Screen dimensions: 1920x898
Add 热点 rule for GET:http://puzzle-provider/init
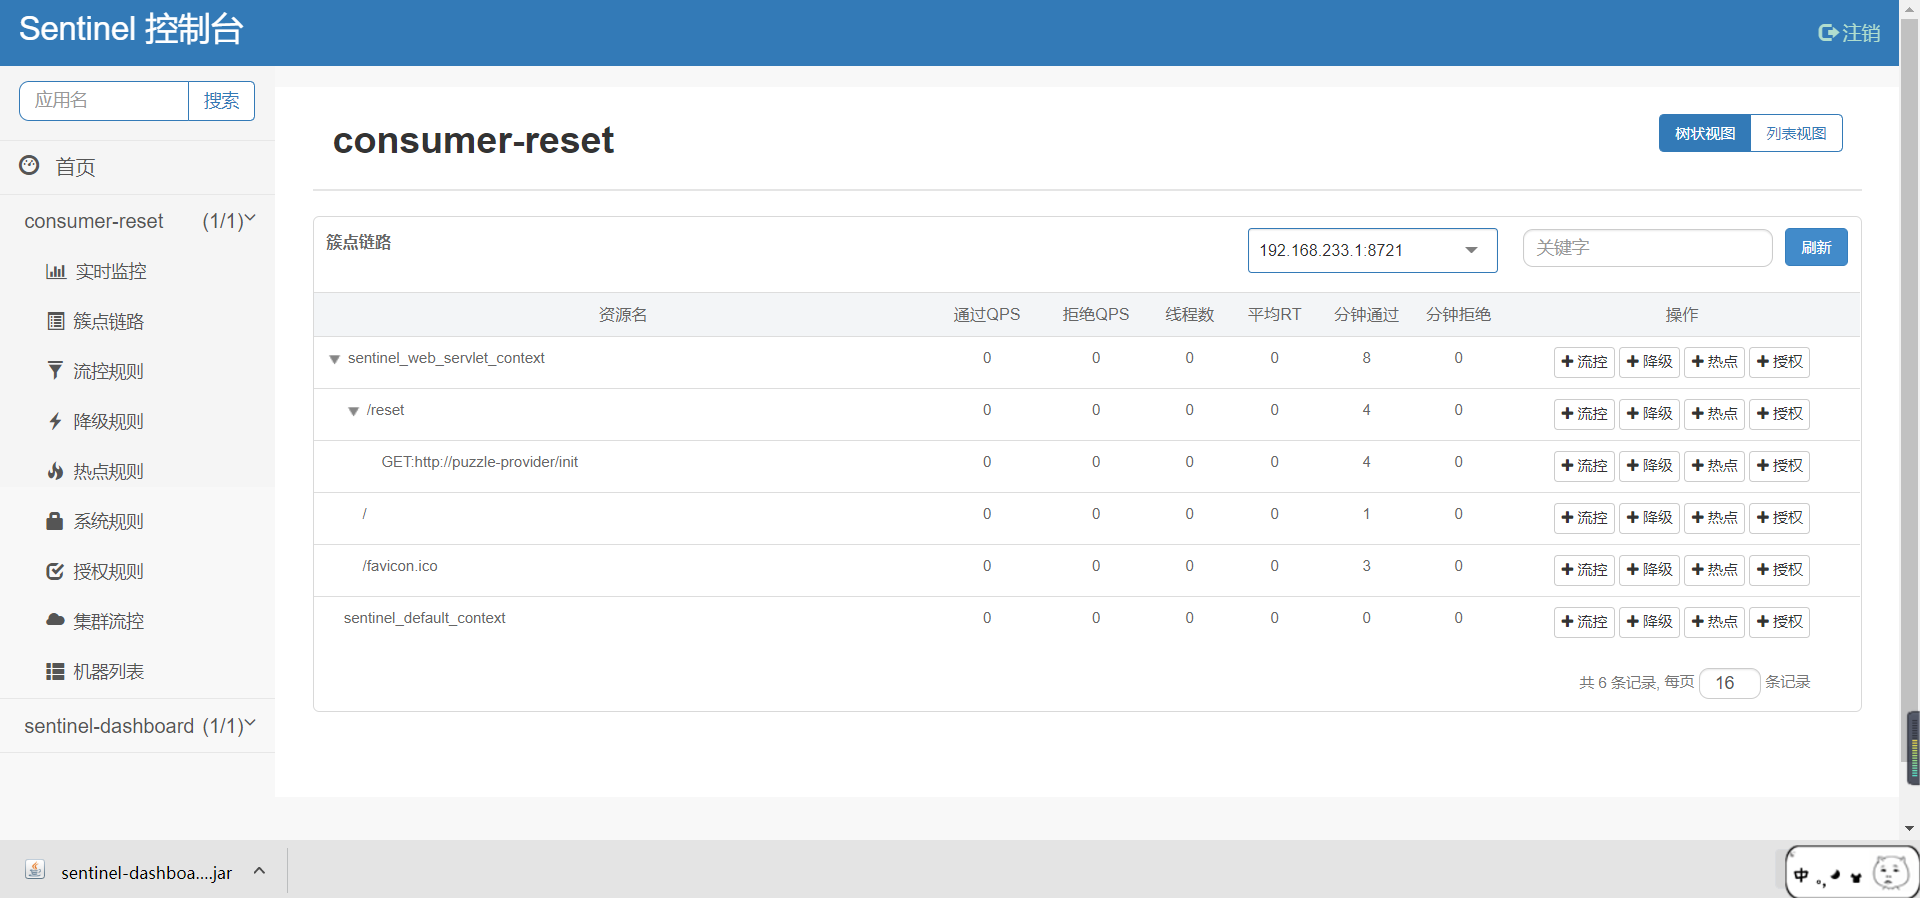(x=1714, y=466)
